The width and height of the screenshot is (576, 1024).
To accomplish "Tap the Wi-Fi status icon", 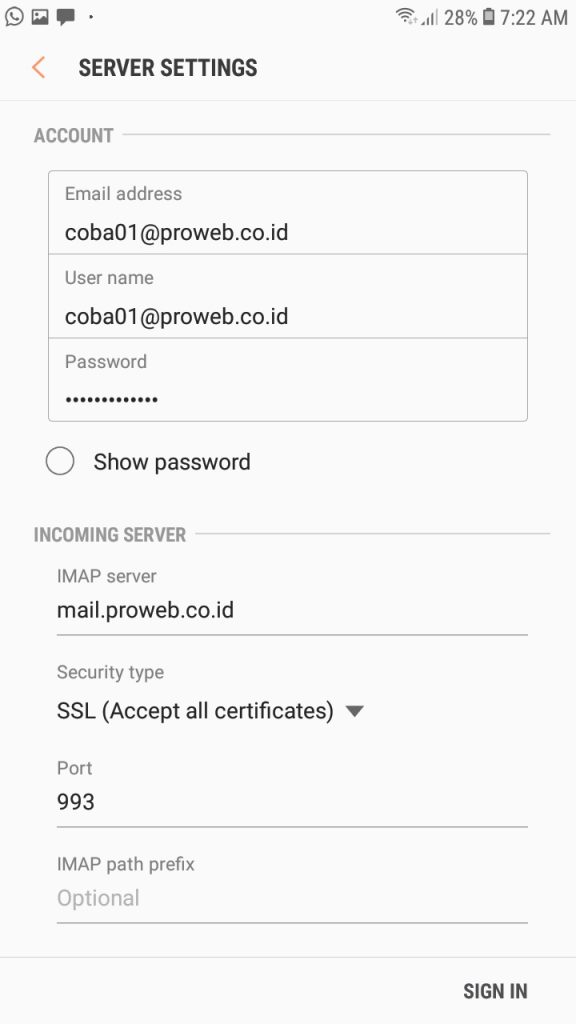I will coord(406,16).
